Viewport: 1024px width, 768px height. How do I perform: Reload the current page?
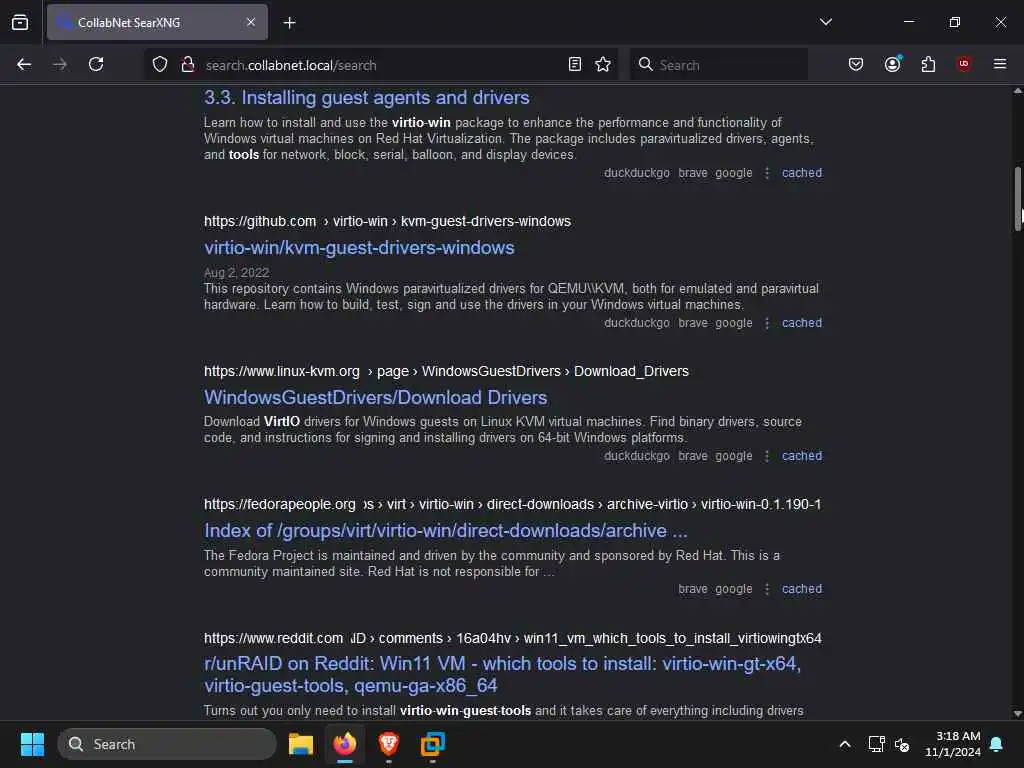tap(96, 64)
